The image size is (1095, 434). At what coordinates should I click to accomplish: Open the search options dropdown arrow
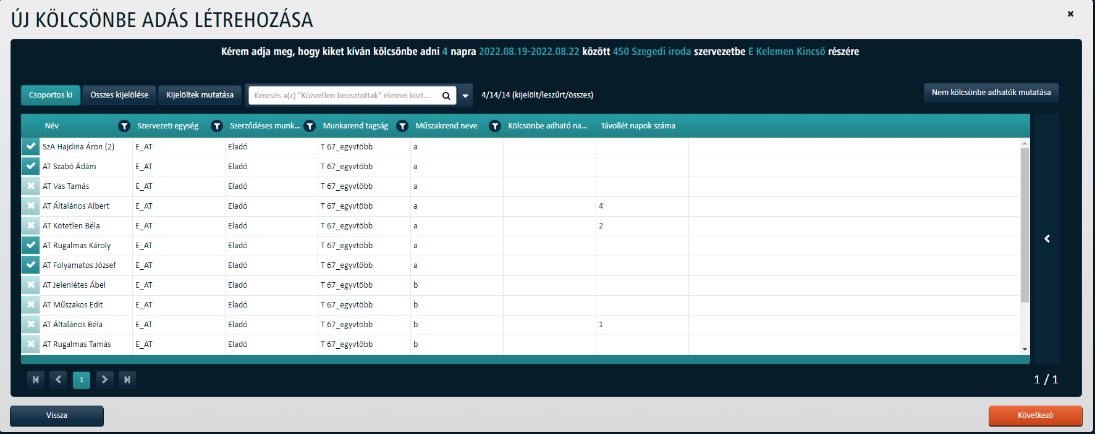tap(466, 95)
